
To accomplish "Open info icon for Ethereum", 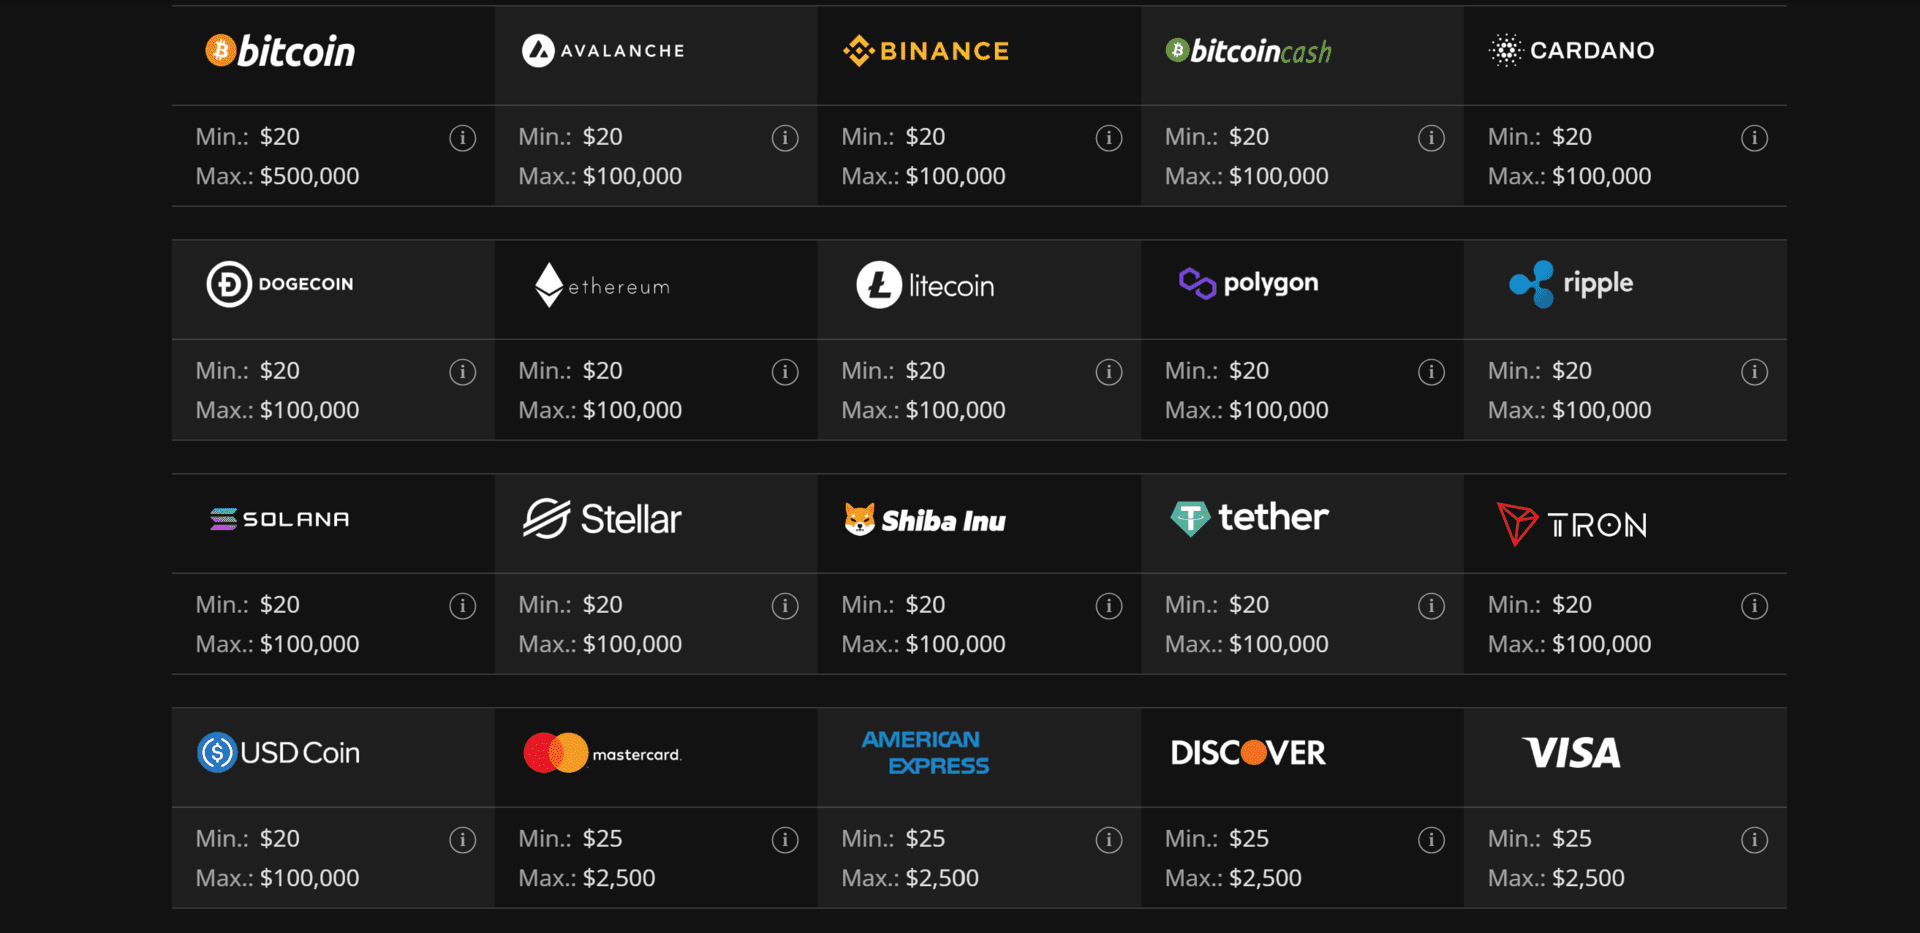I will [x=785, y=372].
